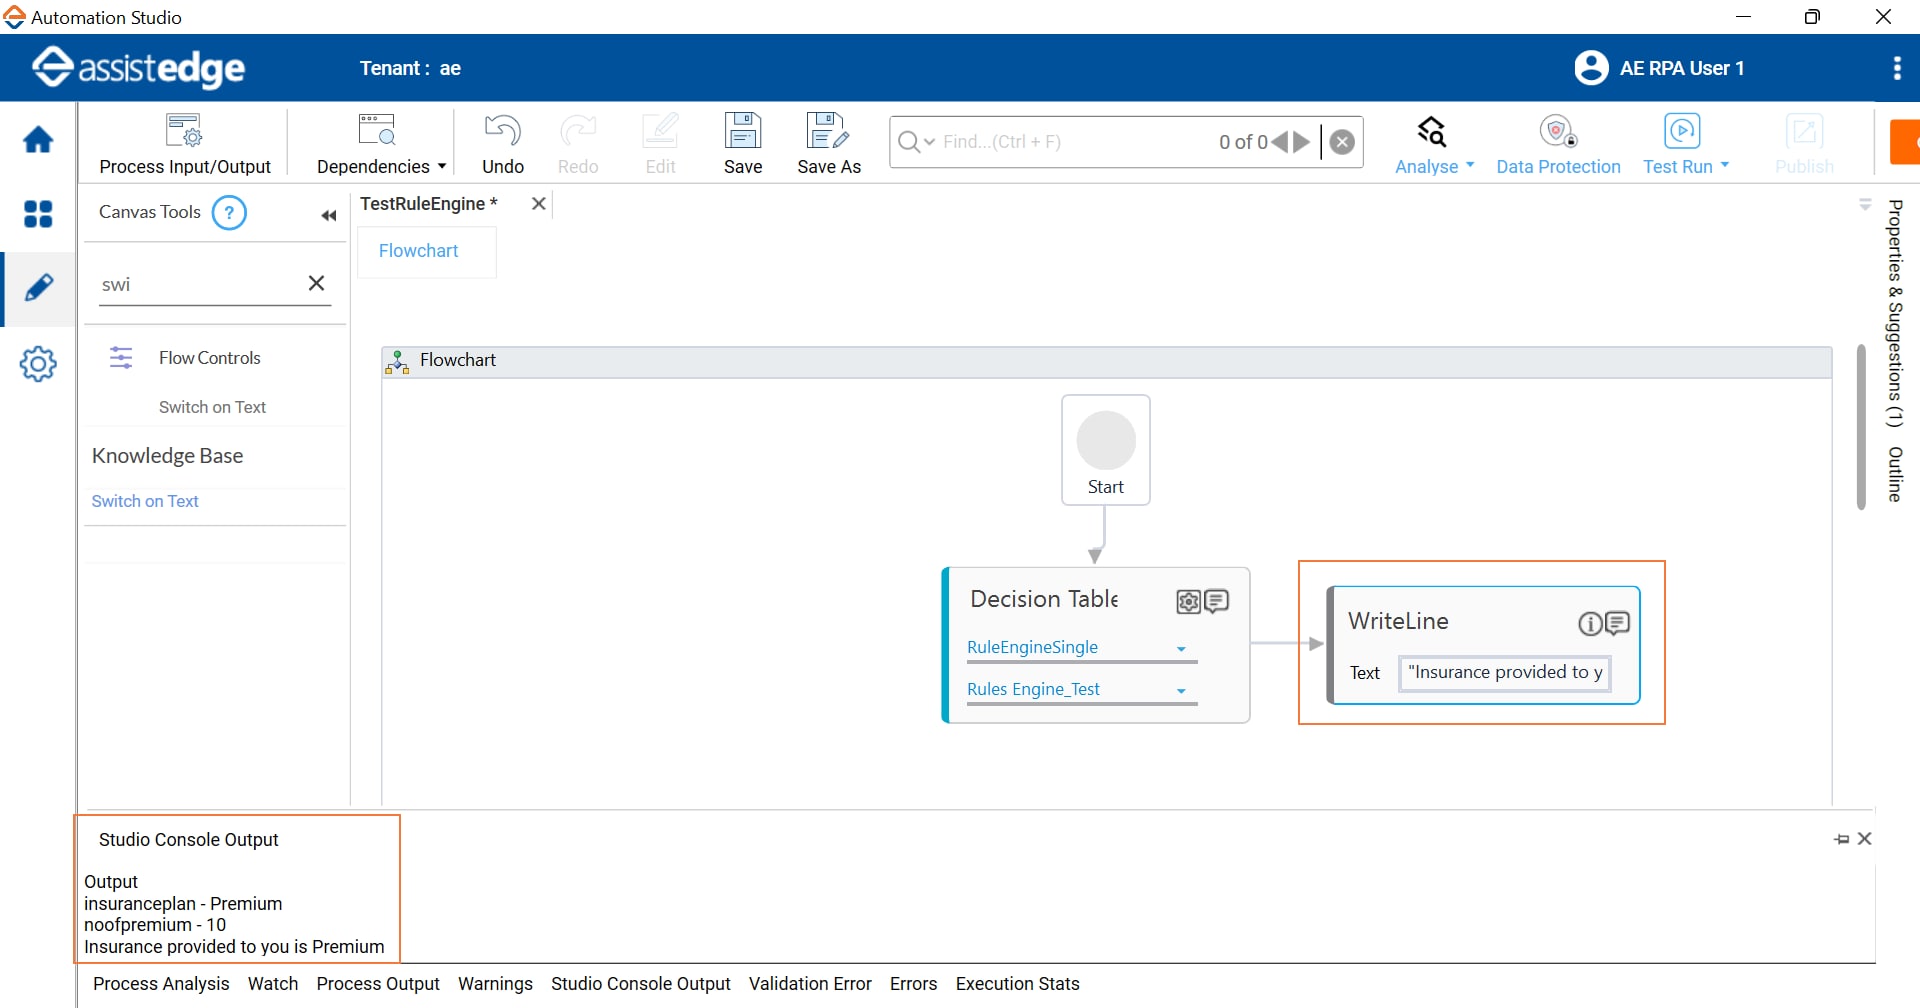Open the Test Run dropdown arrow
Image resolution: width=1920 pixels, height=1008 pixels.
1725,166
